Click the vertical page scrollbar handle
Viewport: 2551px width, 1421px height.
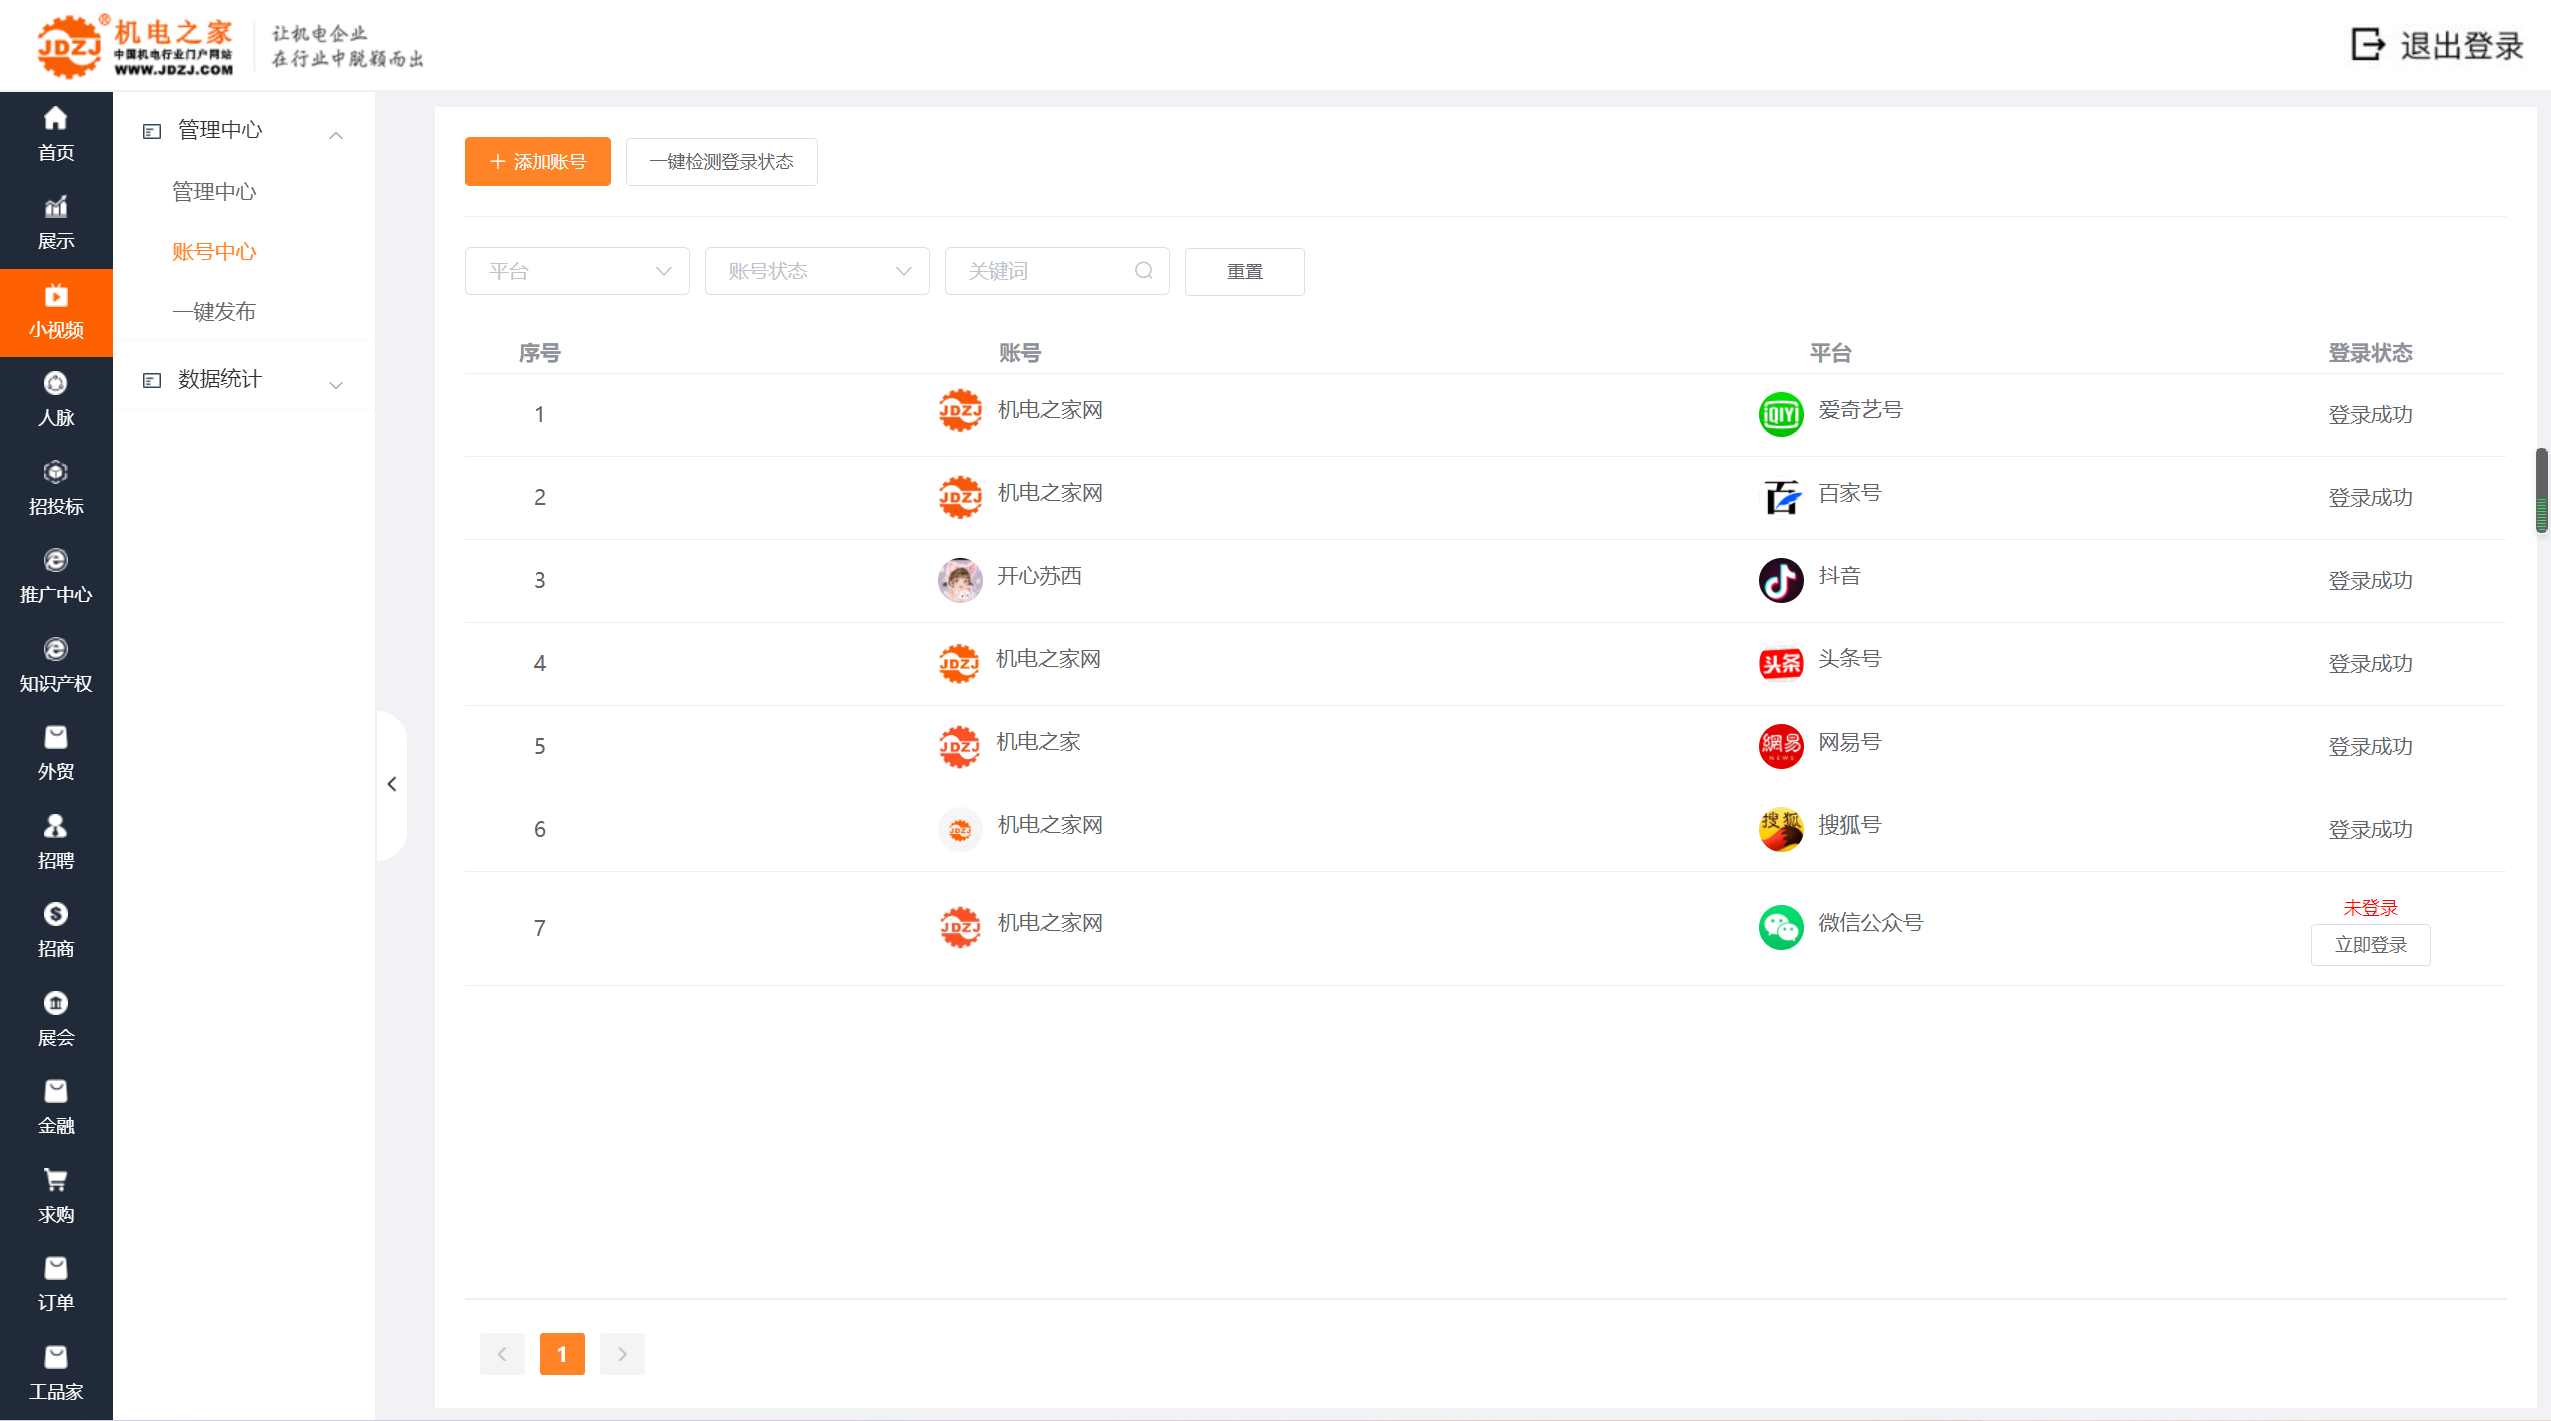coord(2541,490)
